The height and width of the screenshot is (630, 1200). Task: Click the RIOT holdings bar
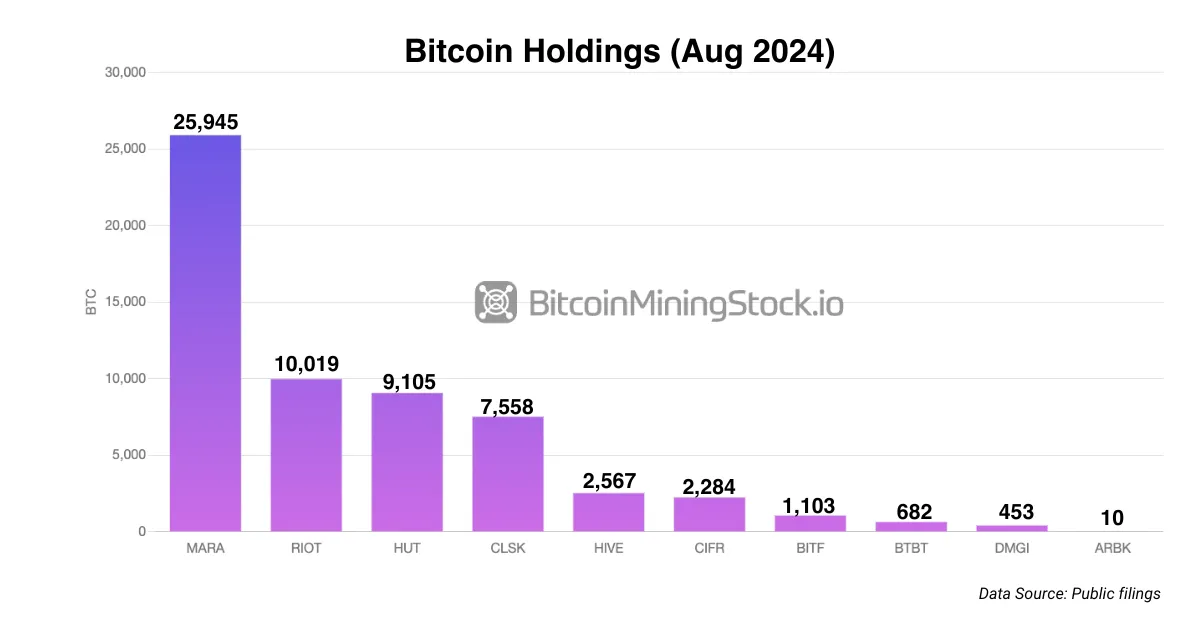[306, 455]
